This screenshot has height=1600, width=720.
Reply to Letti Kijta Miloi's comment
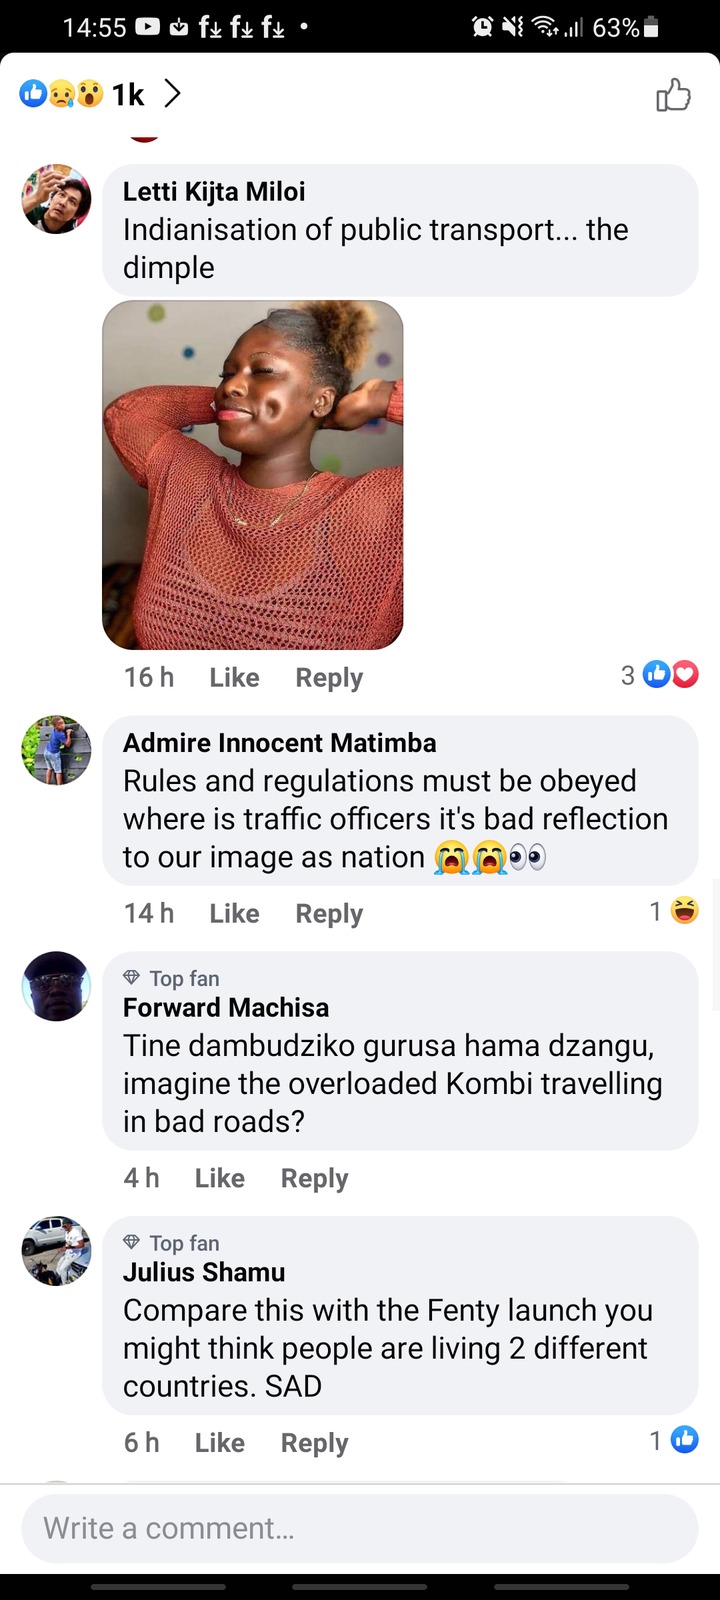[329, 678]
